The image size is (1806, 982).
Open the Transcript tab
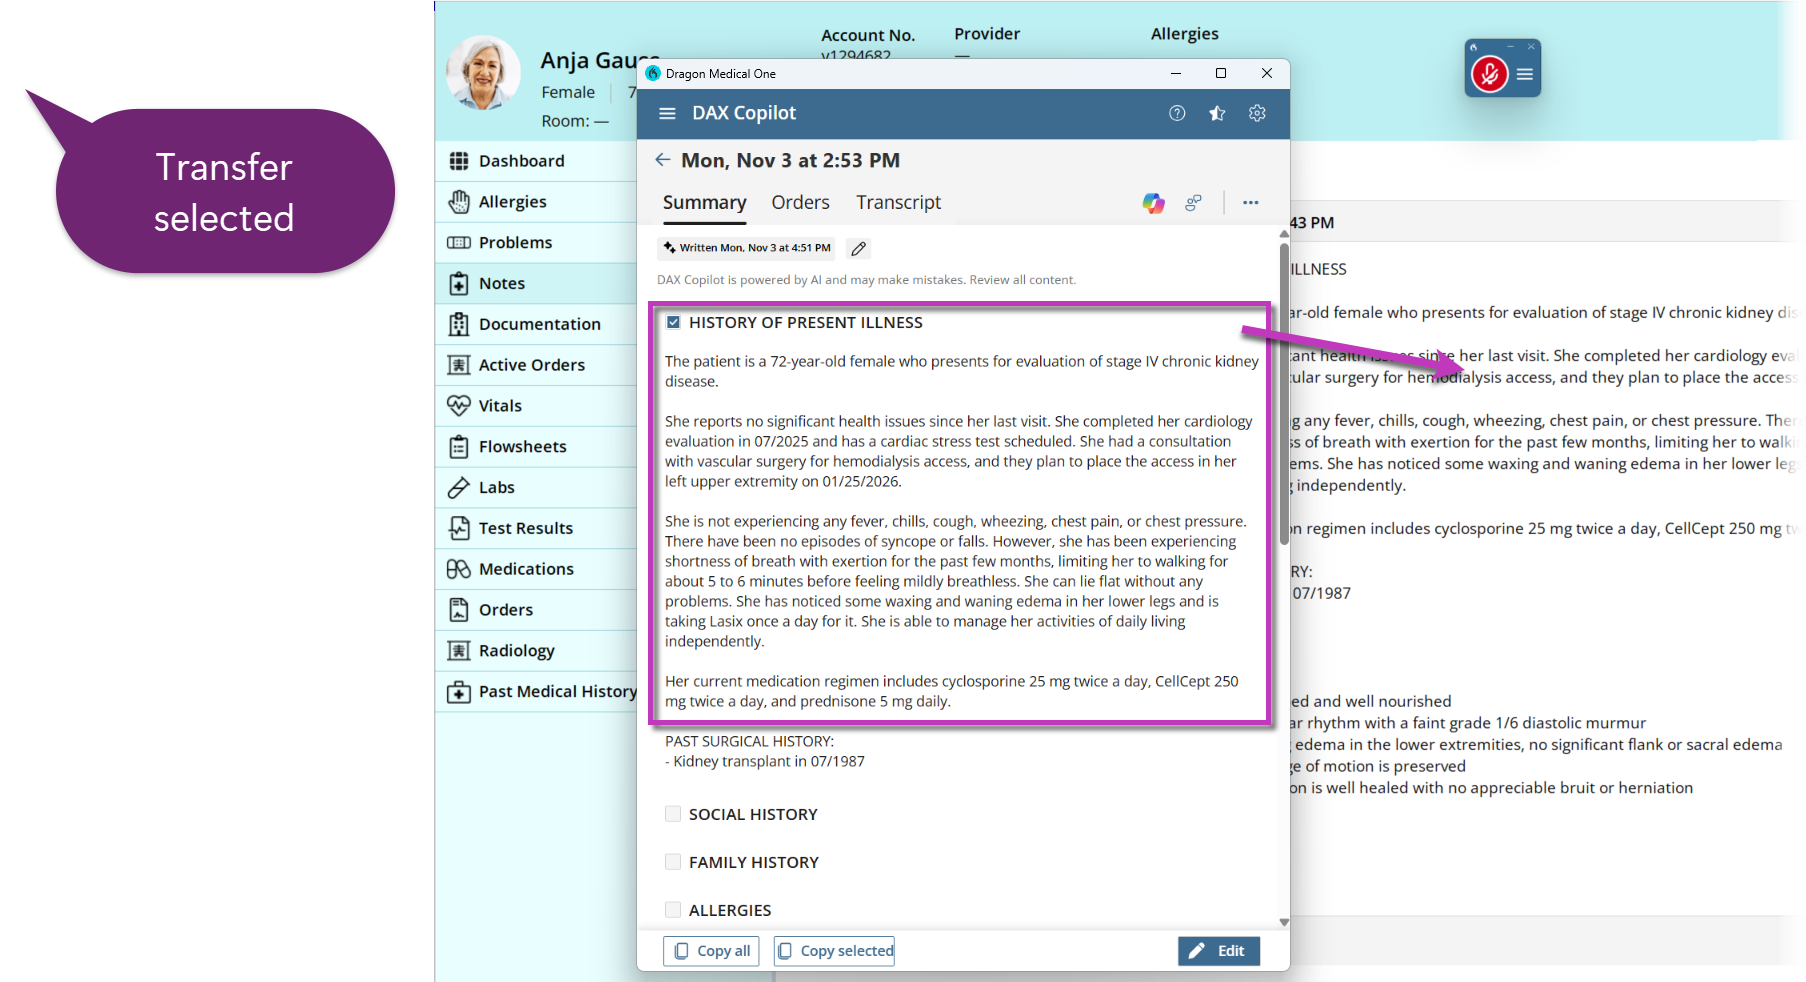pyautogui.click(x=897, y=202)
